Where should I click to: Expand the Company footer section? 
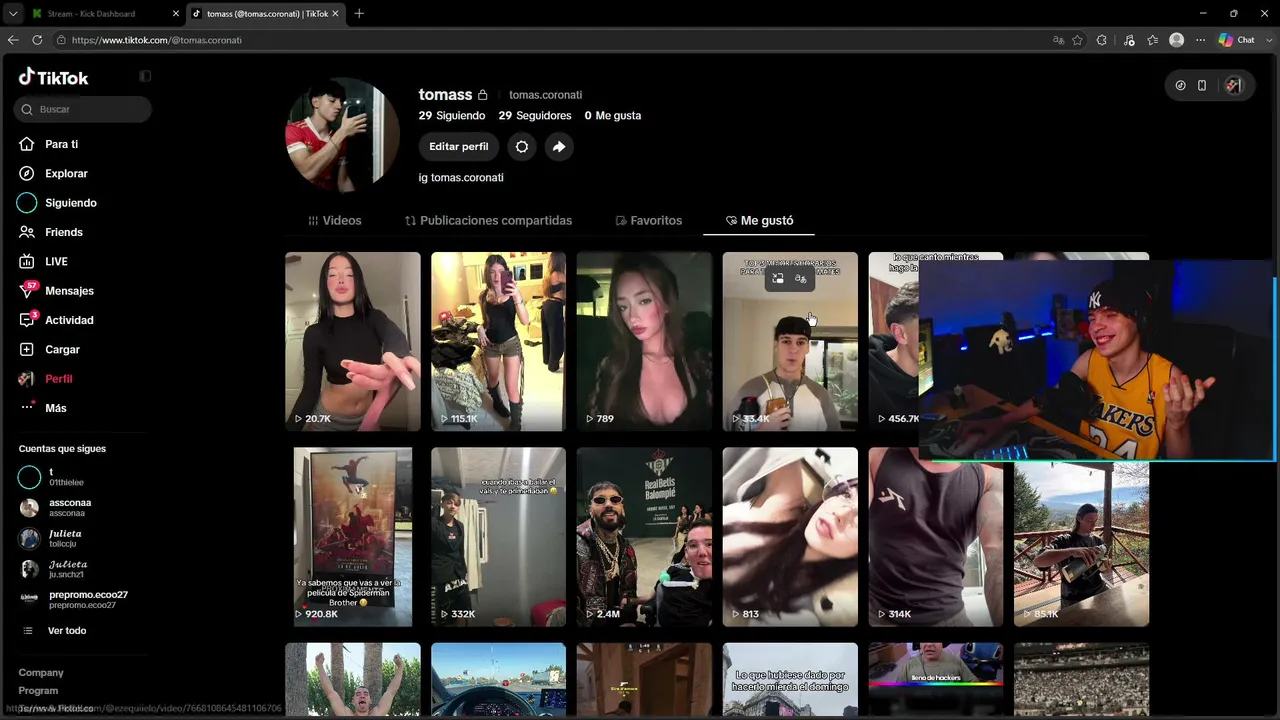click(41, 673)
